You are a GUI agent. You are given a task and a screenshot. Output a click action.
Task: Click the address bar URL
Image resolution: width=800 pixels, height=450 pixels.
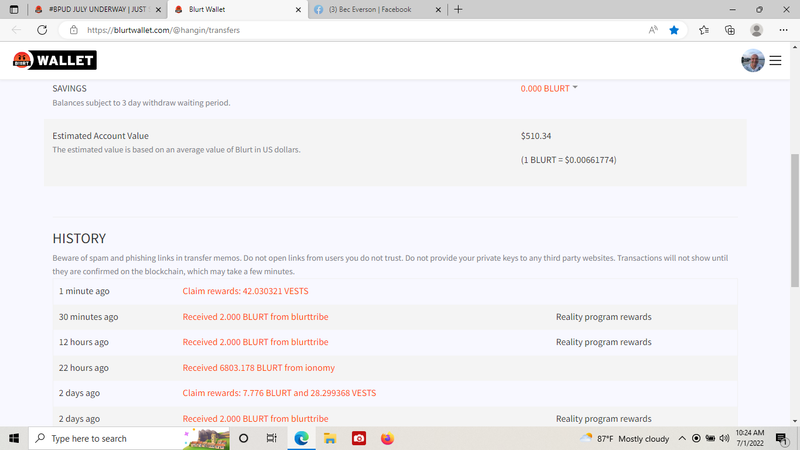[163, 30]
